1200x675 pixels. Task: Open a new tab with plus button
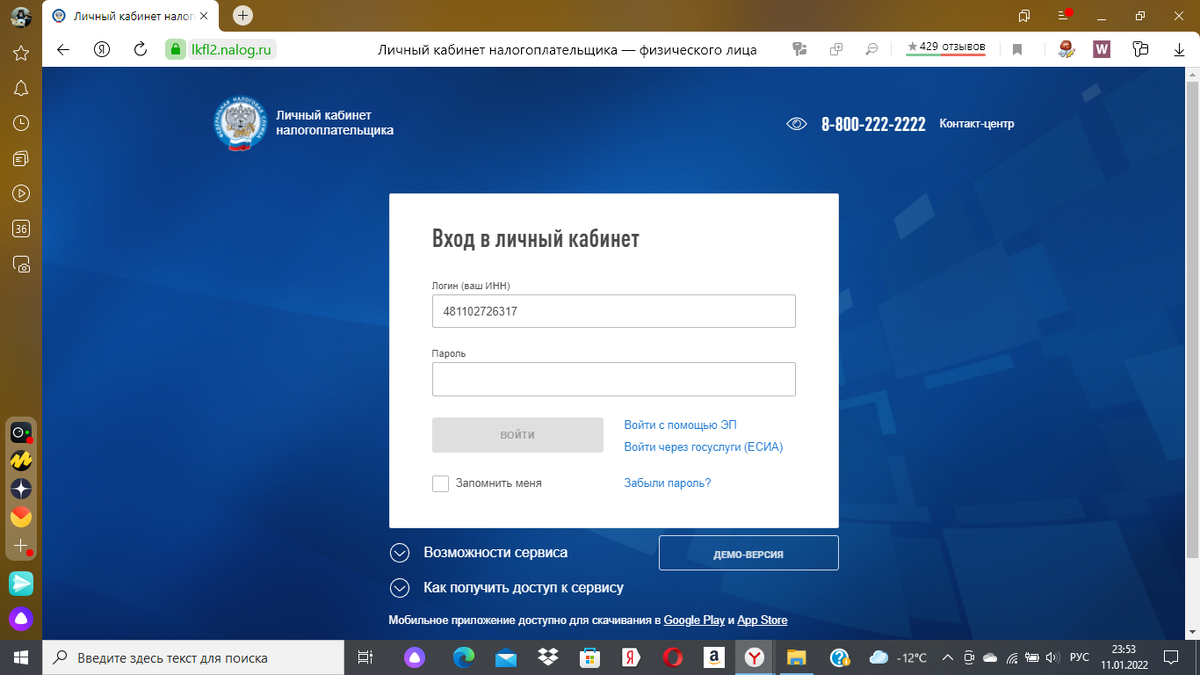pos(244,16)
